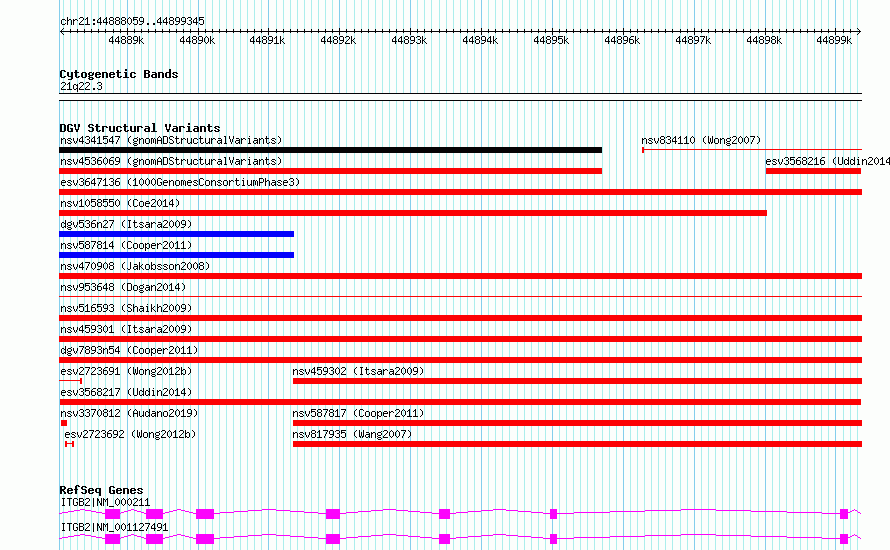Screen dimensions: 890x550
Task: Click the small red square under nsv3370812
Action: point(64,423)
